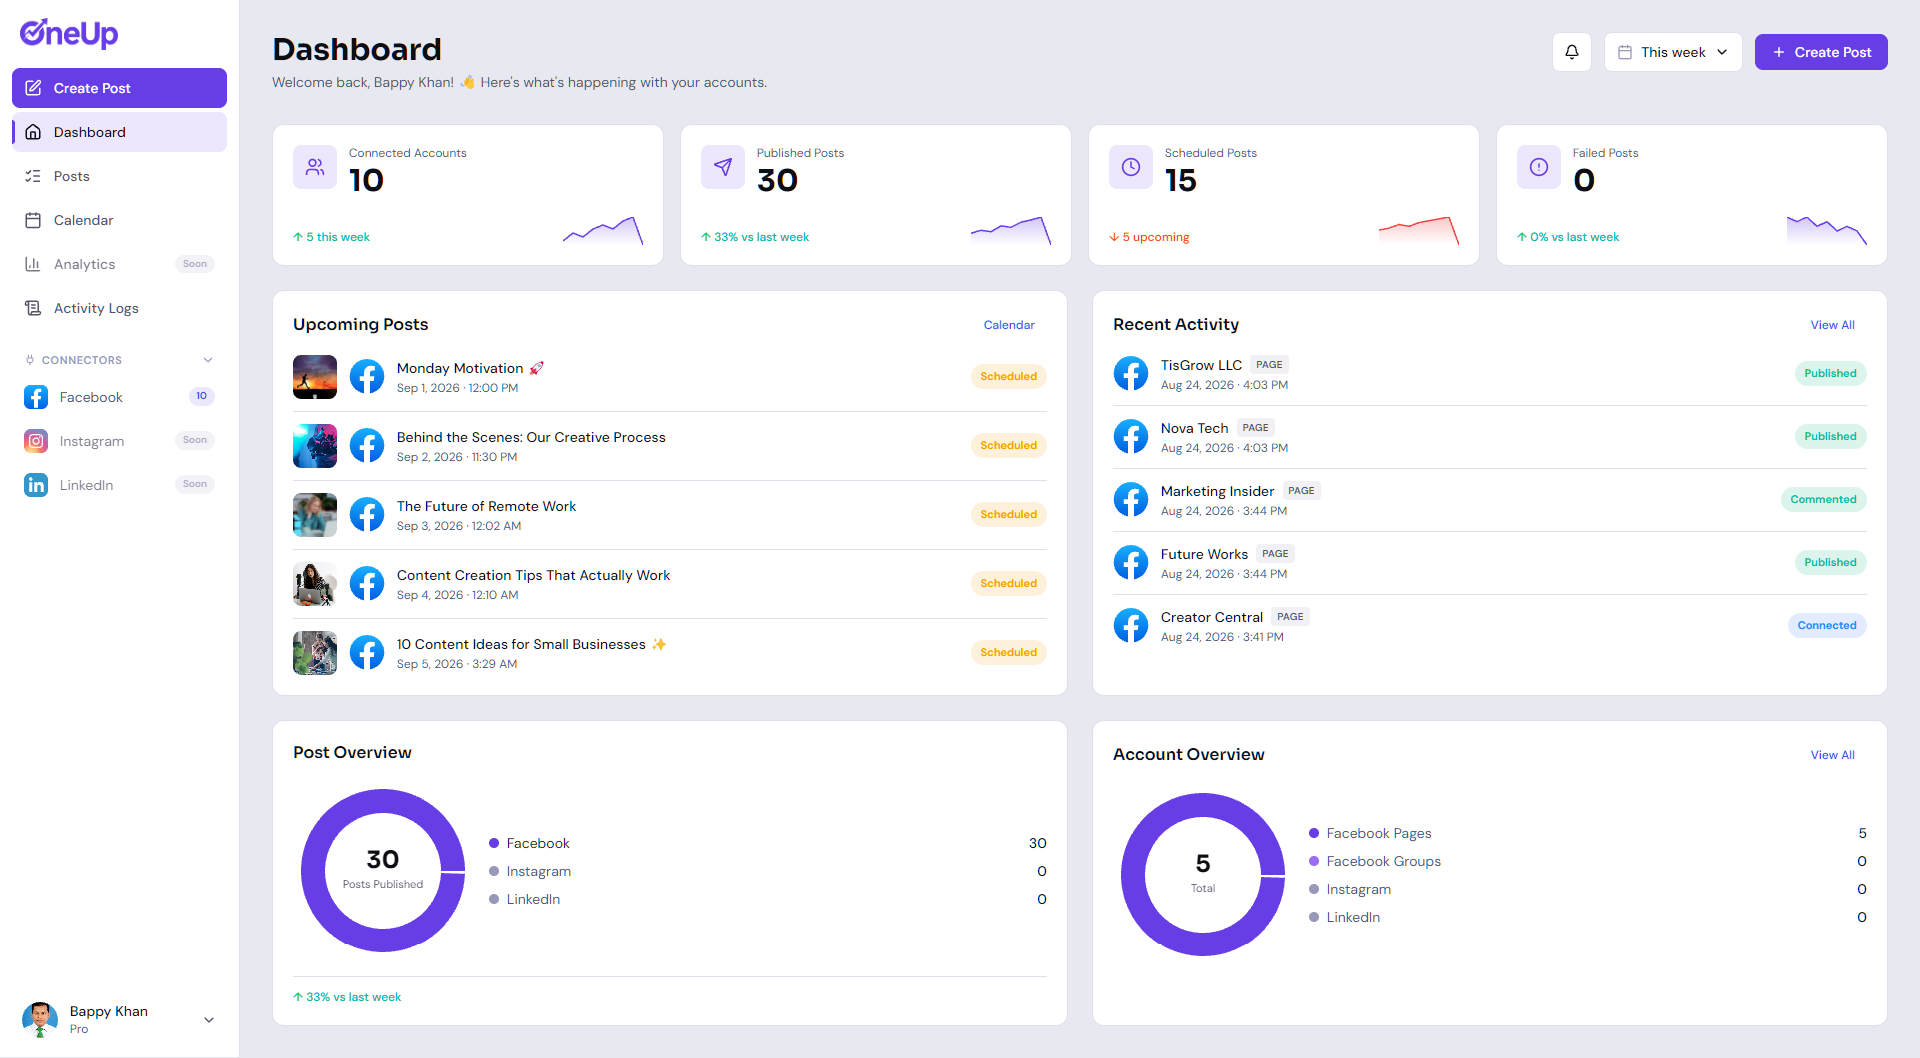Click the Bappy Khan avatar photo

pos(40,1020)
